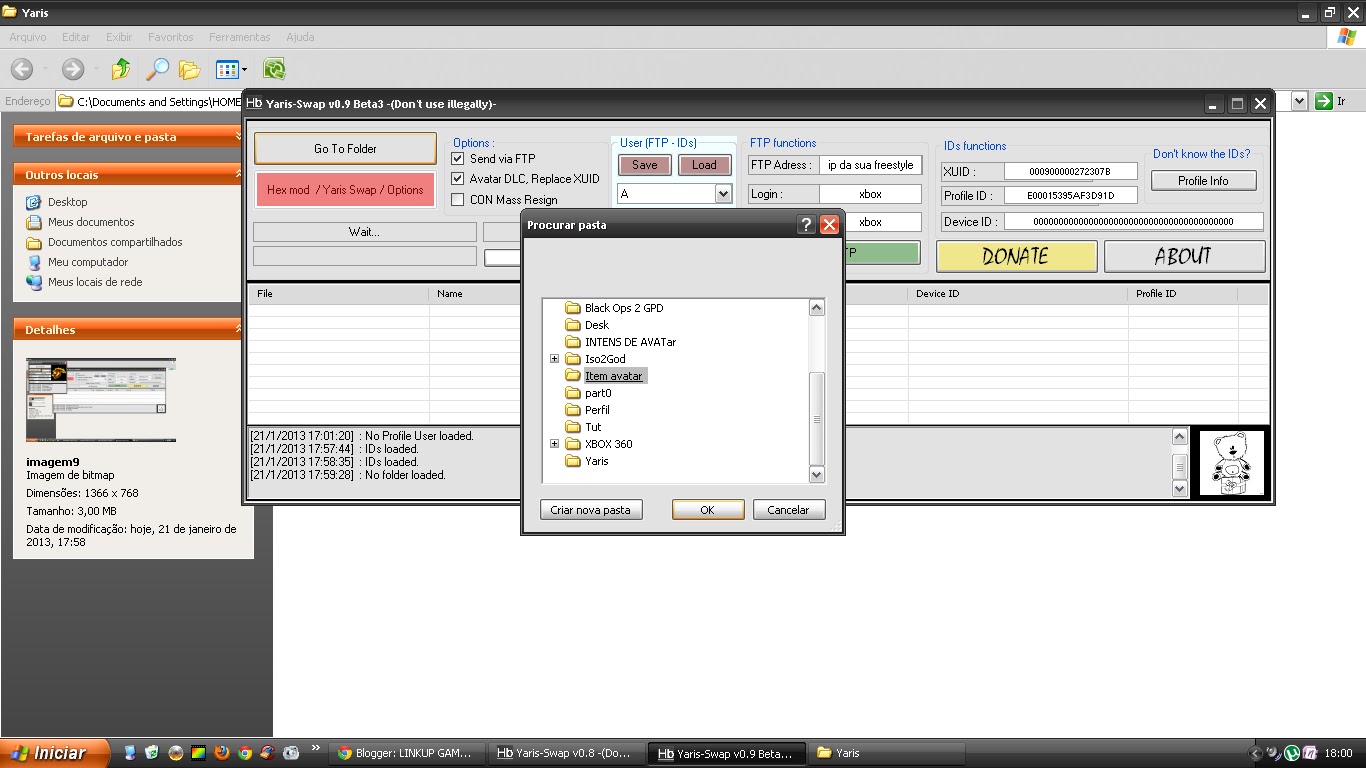1366x768 pixels.
Task: Collapse the Tarefas de arquivo e pasta panel
Action: pos(238,136)
